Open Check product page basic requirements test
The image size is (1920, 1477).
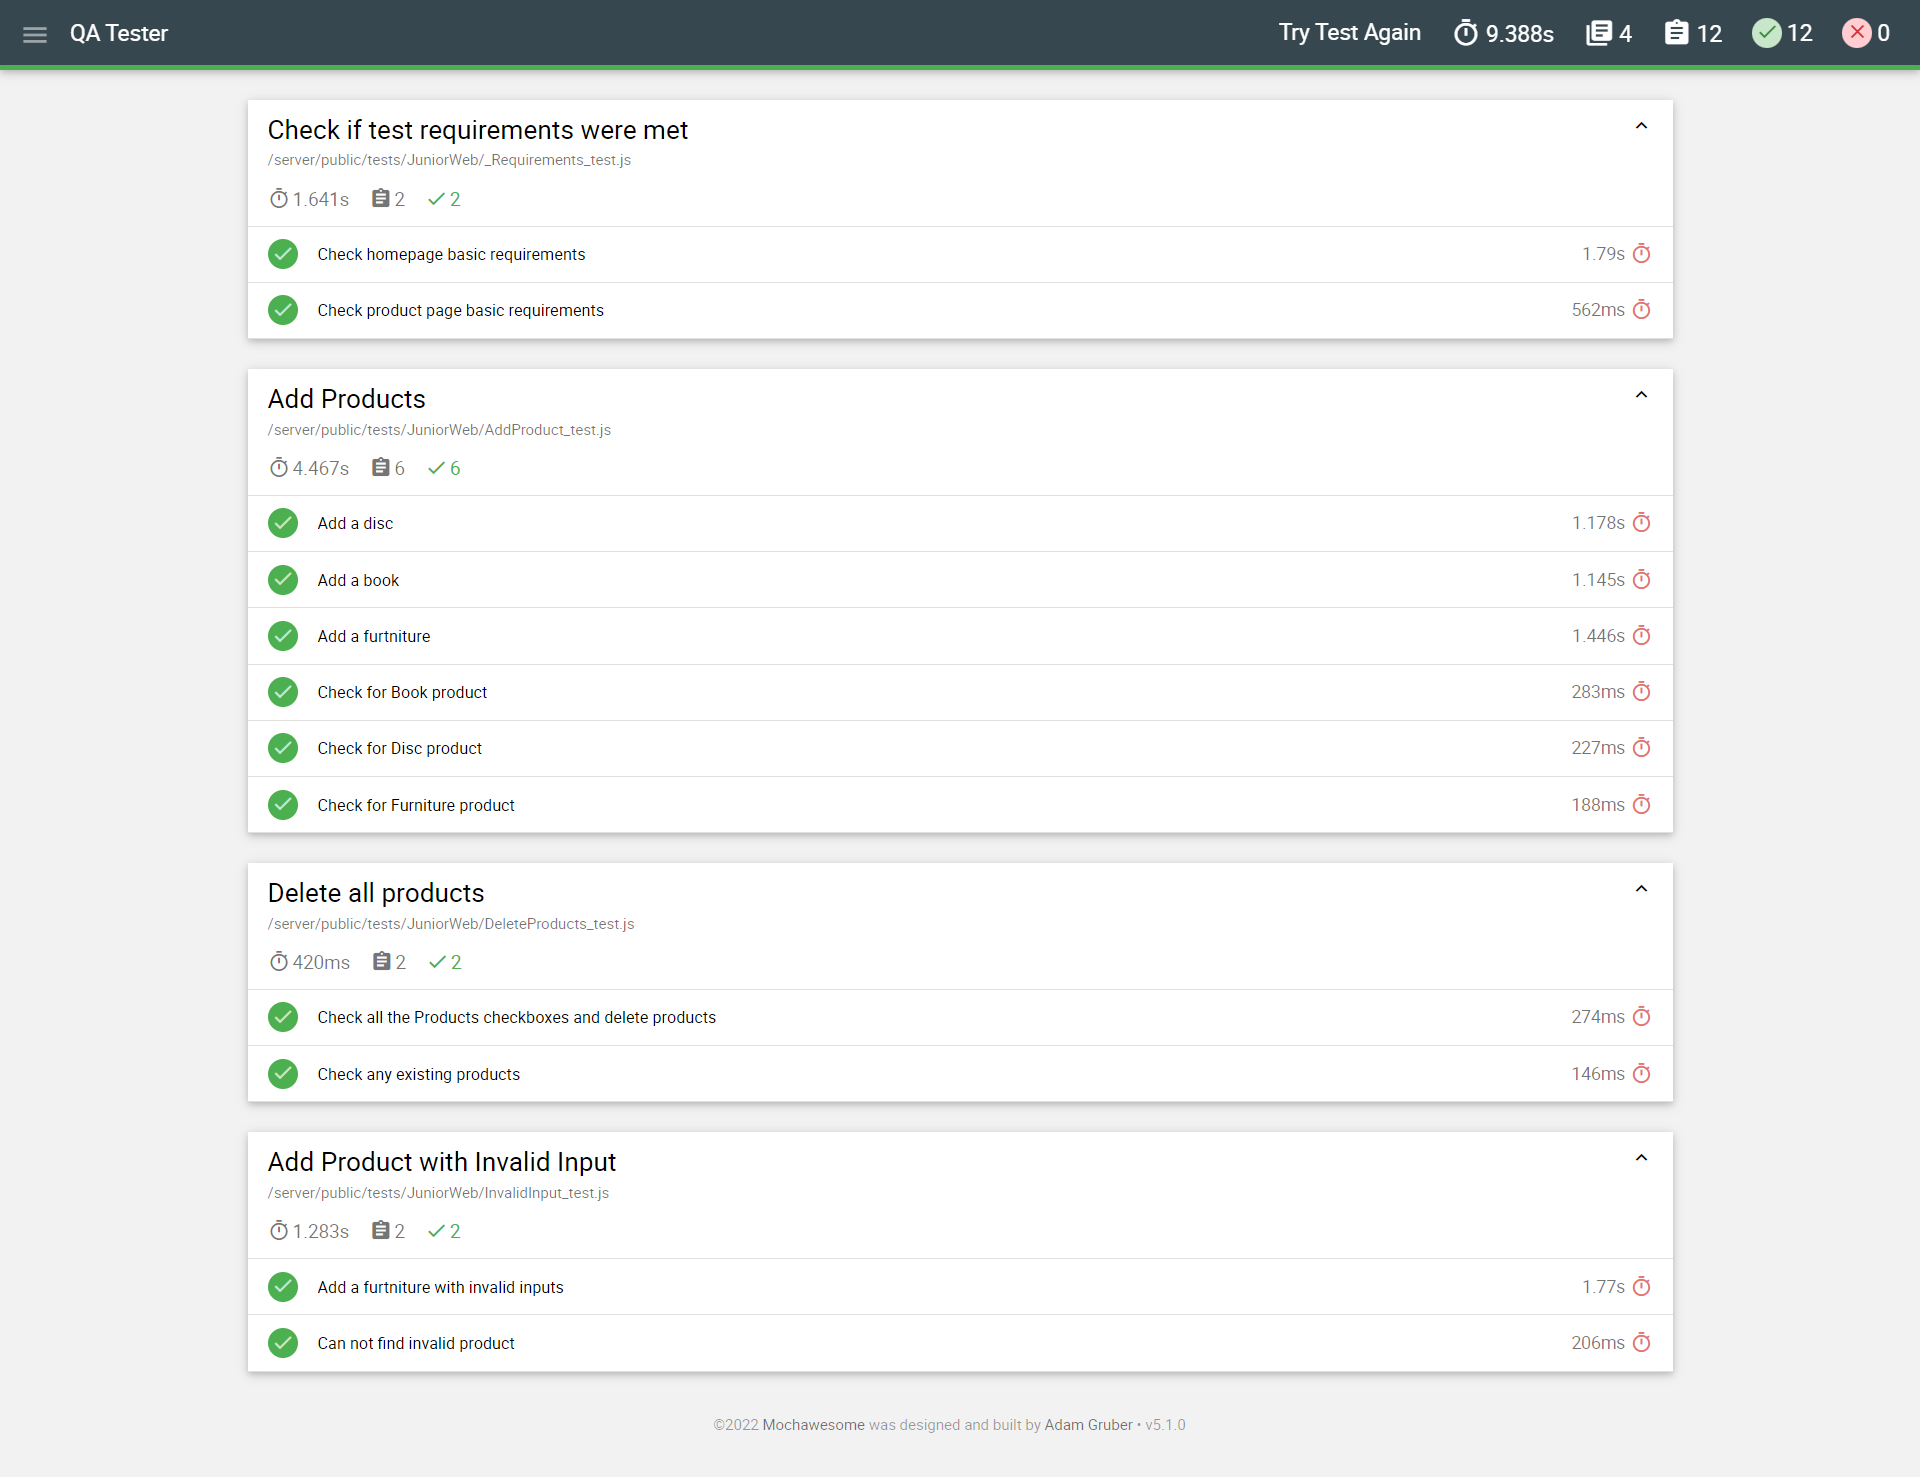pos(960,310)
